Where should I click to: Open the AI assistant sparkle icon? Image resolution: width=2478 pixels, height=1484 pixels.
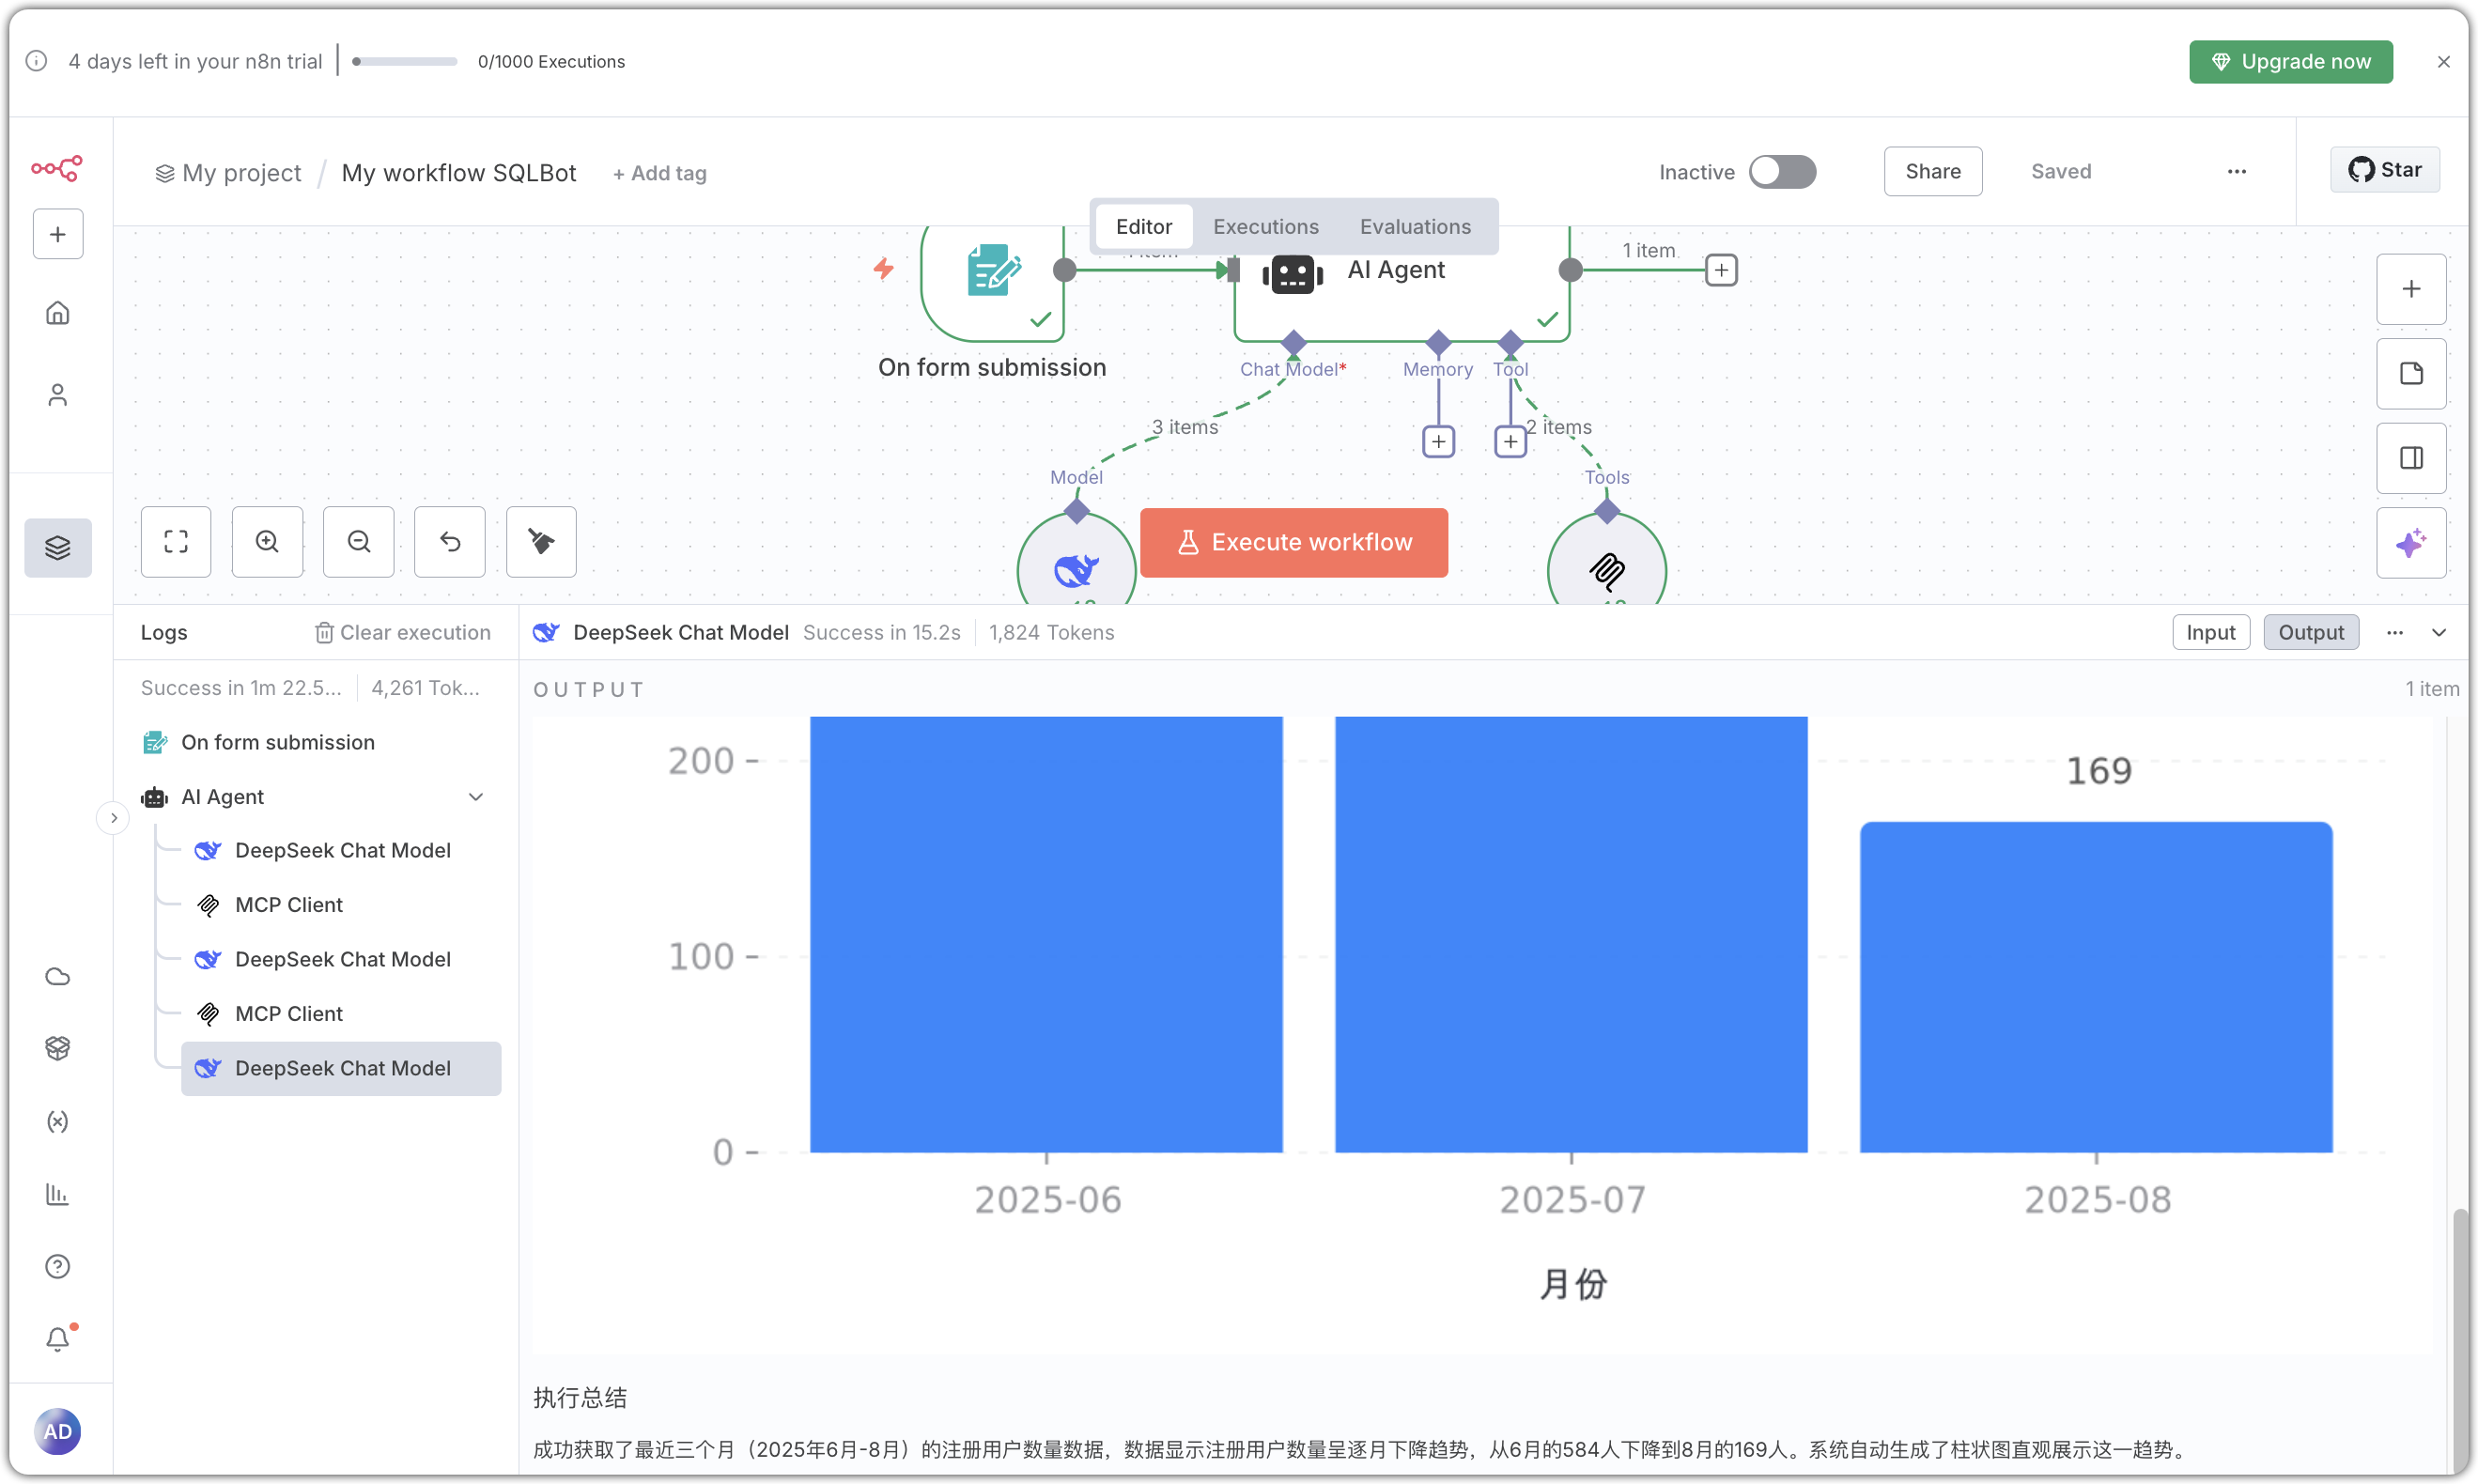tap(2411, 543)
